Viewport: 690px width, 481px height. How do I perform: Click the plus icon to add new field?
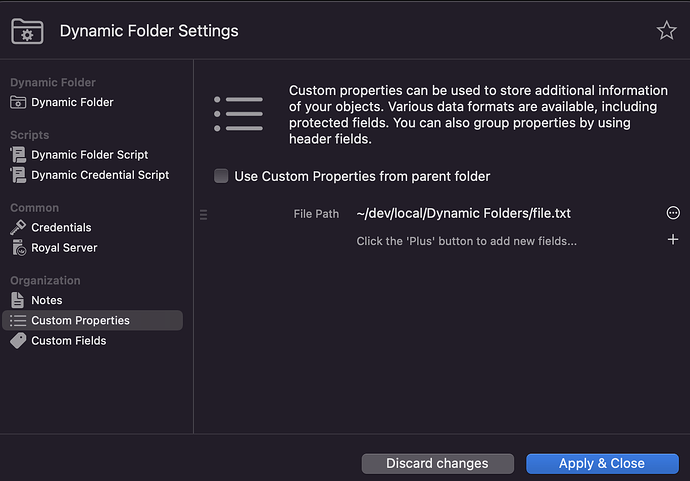point(673,240)
